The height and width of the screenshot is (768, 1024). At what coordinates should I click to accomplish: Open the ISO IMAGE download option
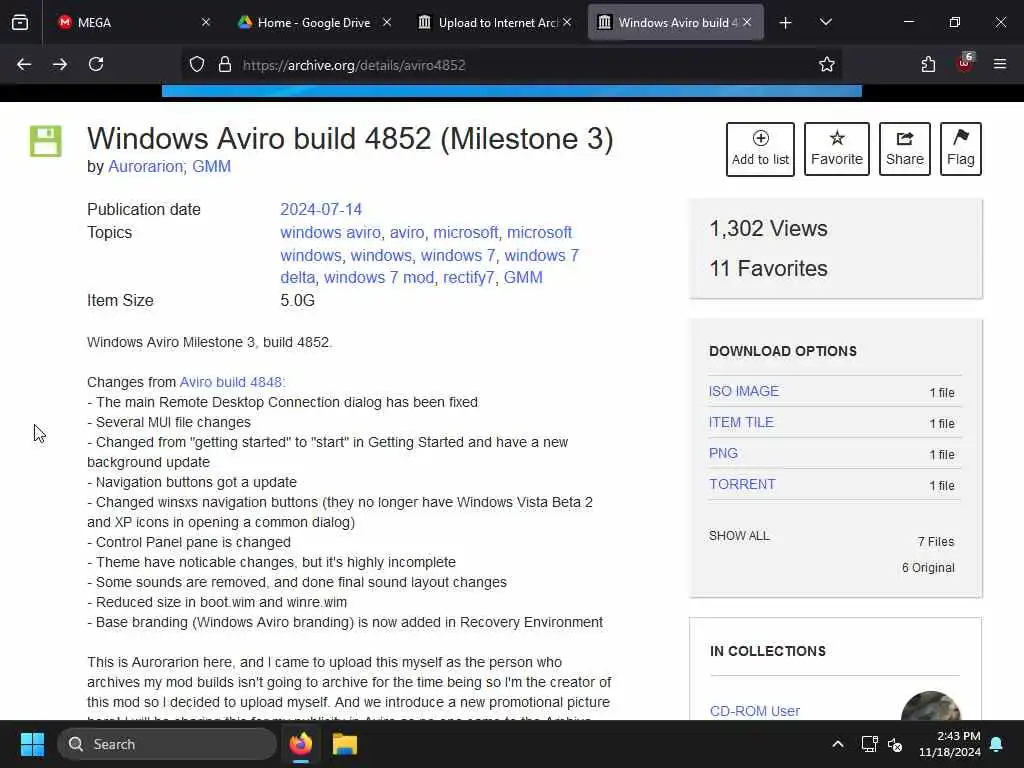point(744,391)
